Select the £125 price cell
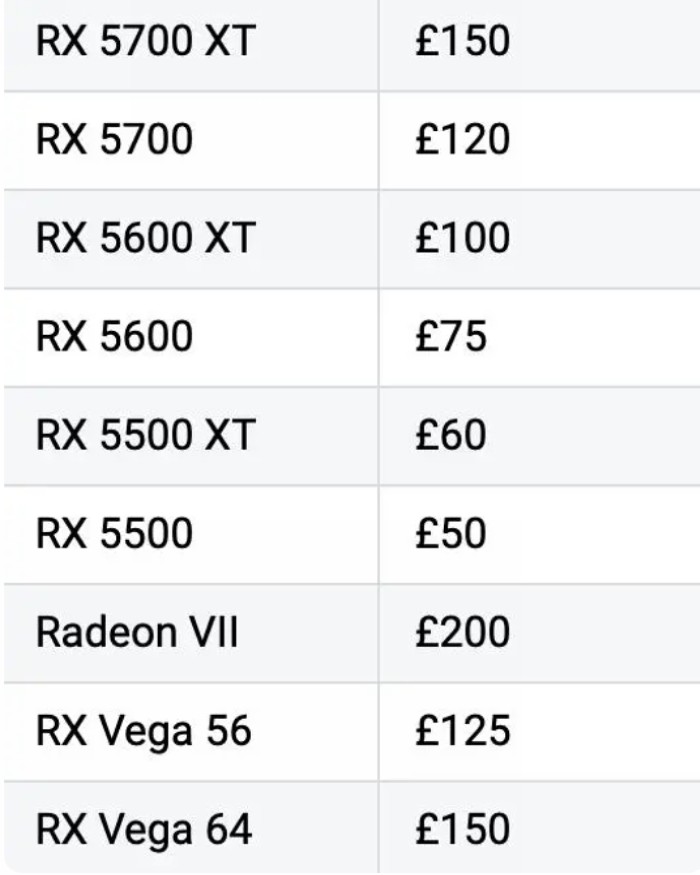The height and width of the screenshot is (875, 700). (463, 731)
